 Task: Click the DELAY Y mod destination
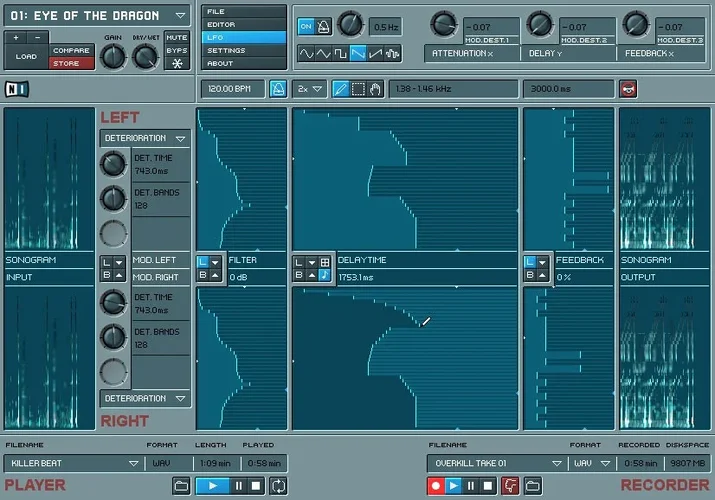pyautogui.click(x=568, y=53)
